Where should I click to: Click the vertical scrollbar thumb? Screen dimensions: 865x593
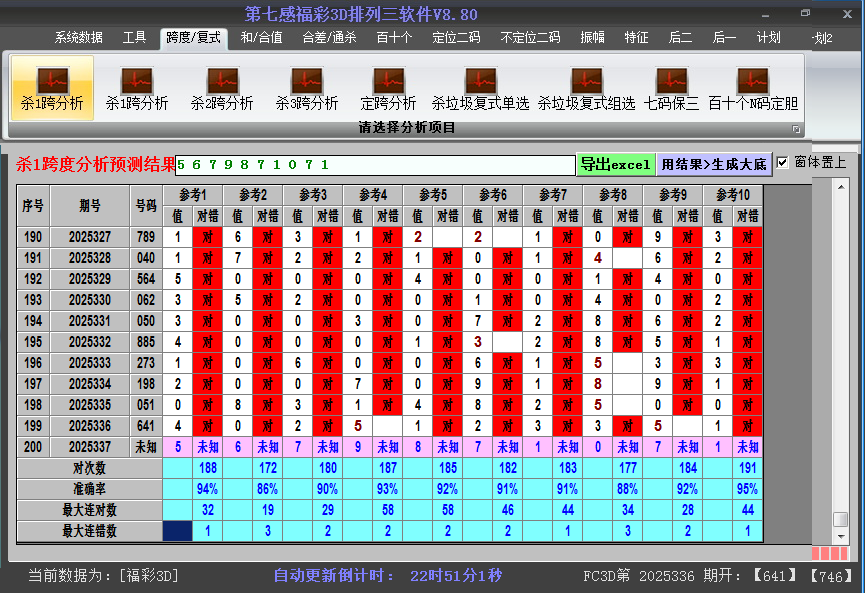841,519
